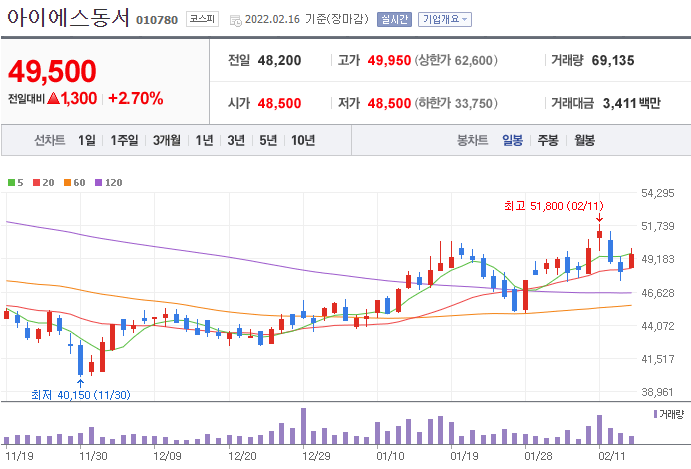Viewport: 691px width, 469px height.
Task: Click the 01/19 x-axis date label
Action: [464, 456]
